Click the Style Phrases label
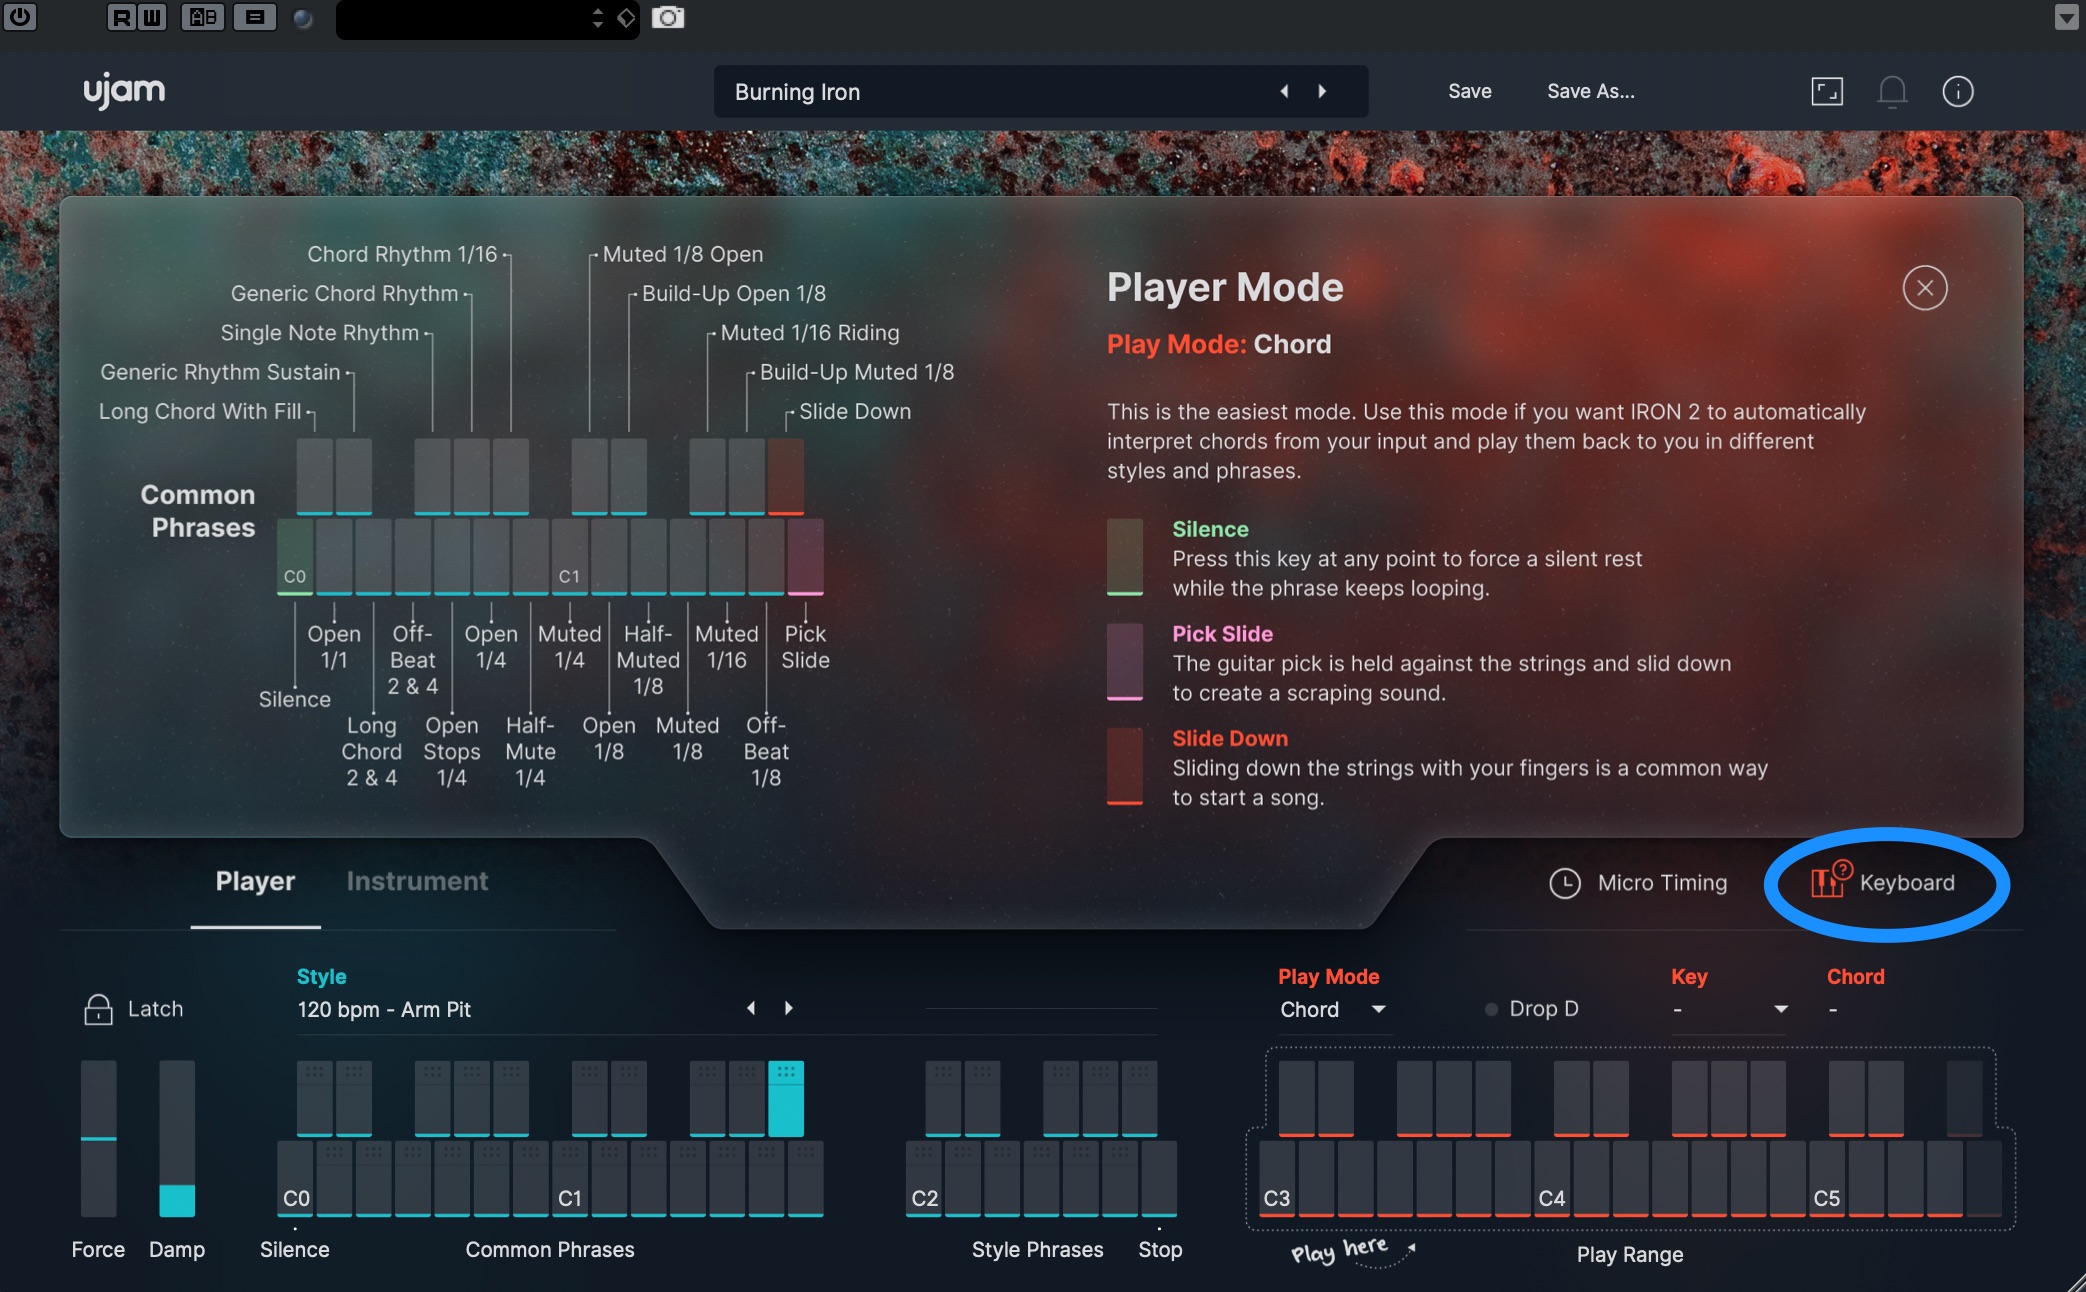The width and height of the screenshot is (2086, 1292). click(x=1037, y=1249)
